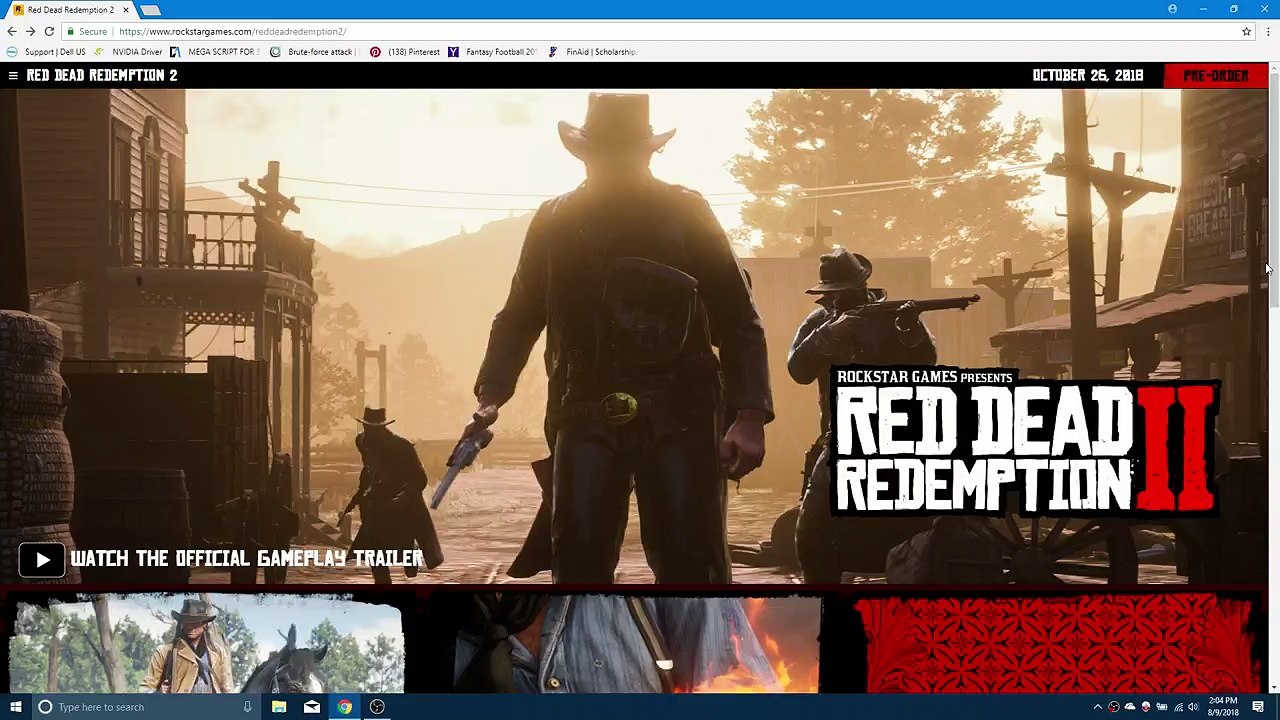Select the Red Dead Redemption 2 browser tab

(70, 10)
